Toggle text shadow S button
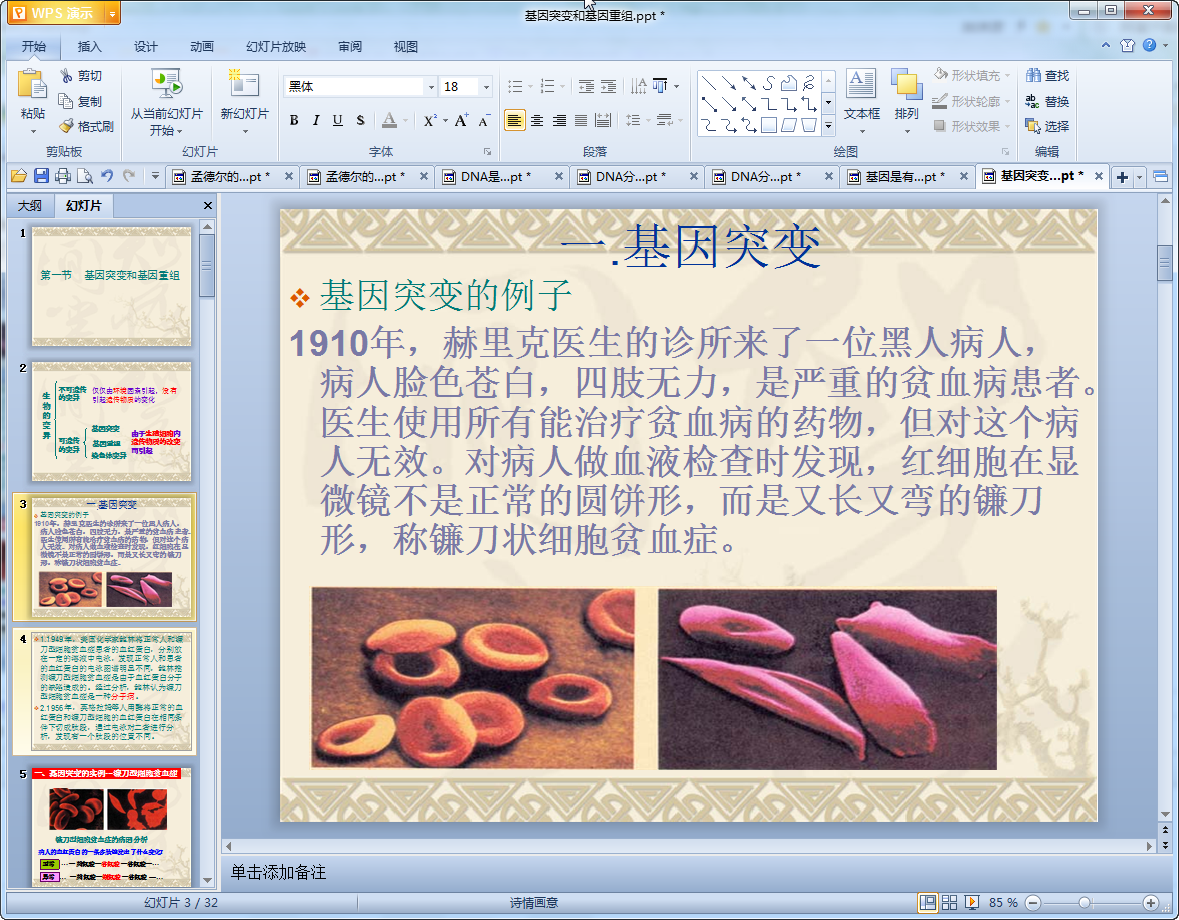 pos(360,120)
